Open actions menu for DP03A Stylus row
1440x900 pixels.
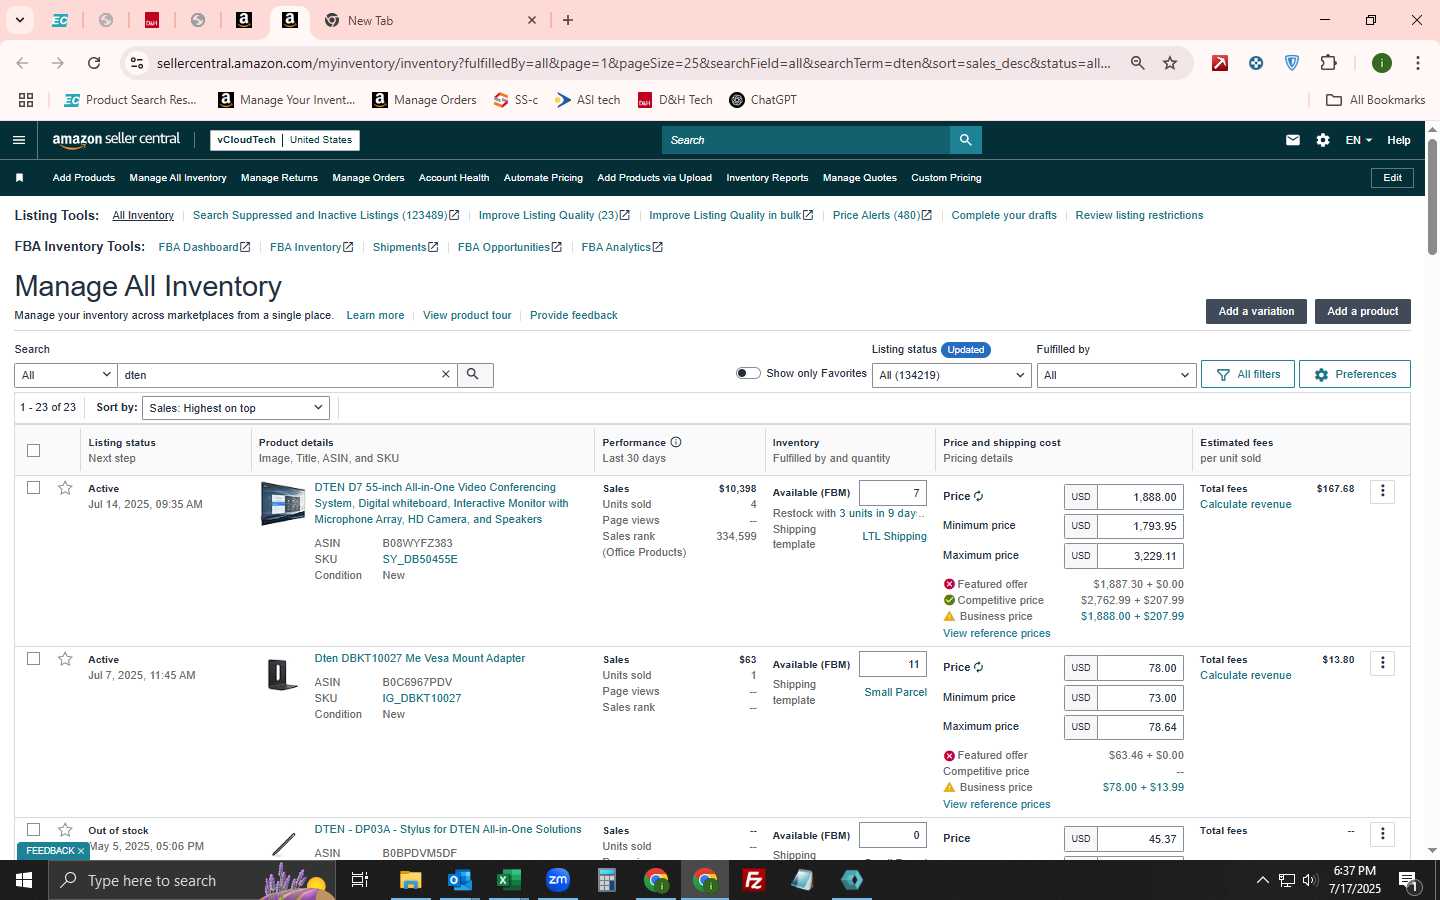[1382, 834]
